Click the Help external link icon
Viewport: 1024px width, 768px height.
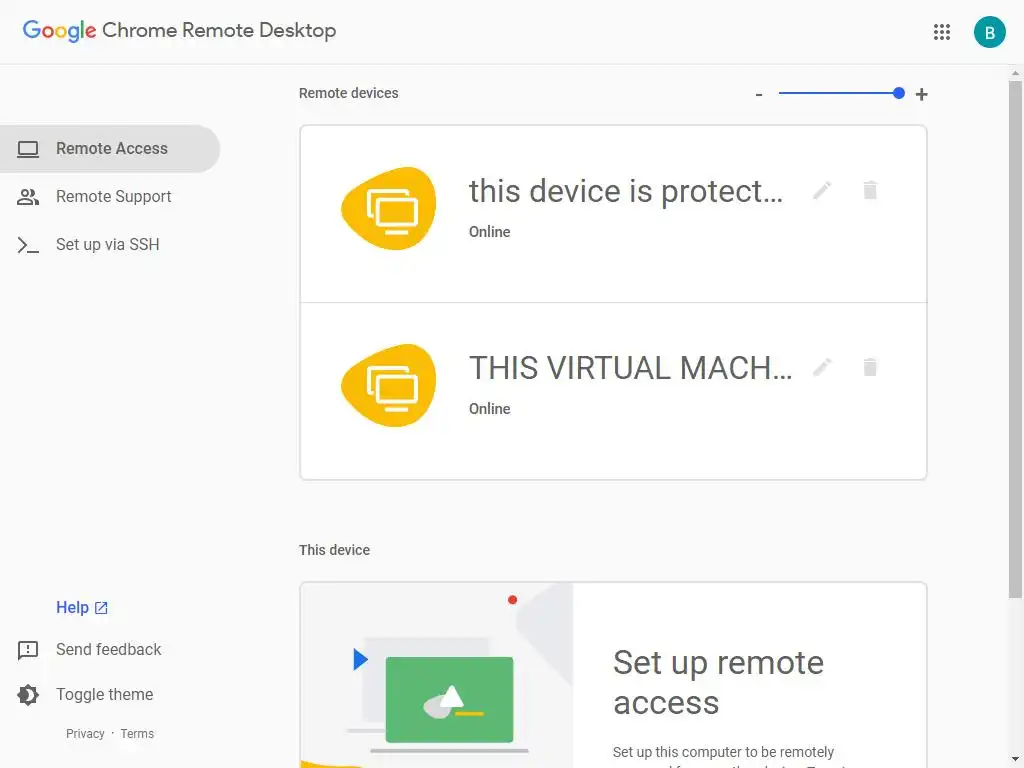point(101,608)
